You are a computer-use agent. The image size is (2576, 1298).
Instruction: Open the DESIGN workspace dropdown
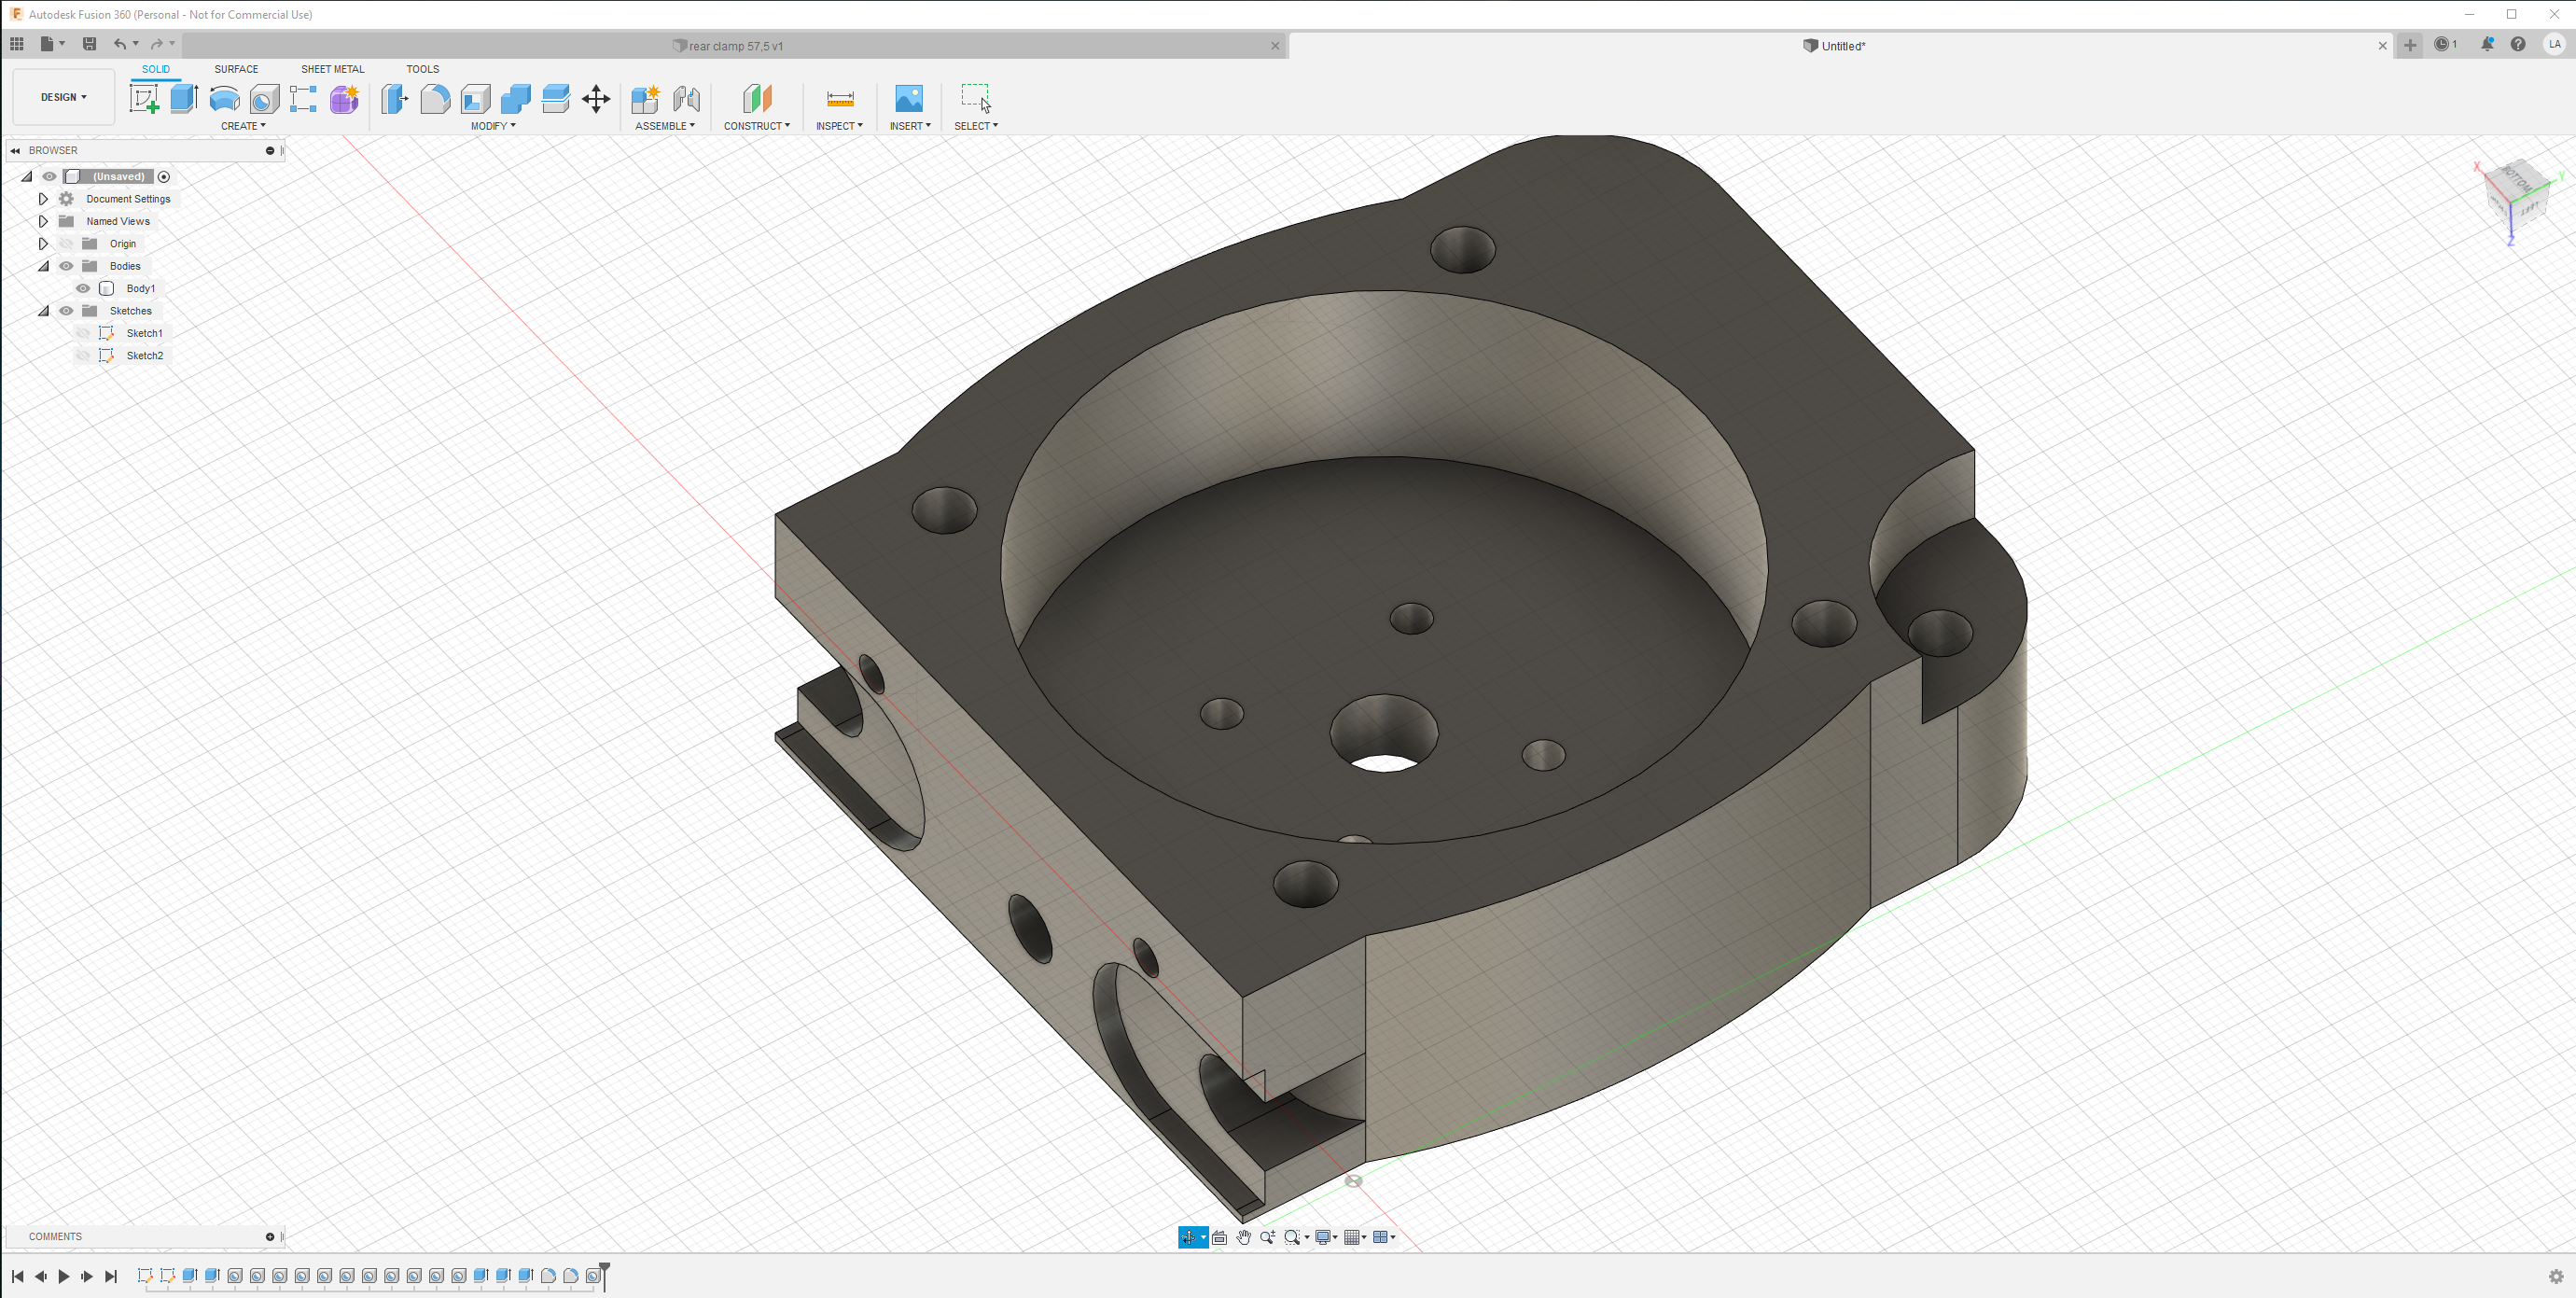tap(63, 97)
